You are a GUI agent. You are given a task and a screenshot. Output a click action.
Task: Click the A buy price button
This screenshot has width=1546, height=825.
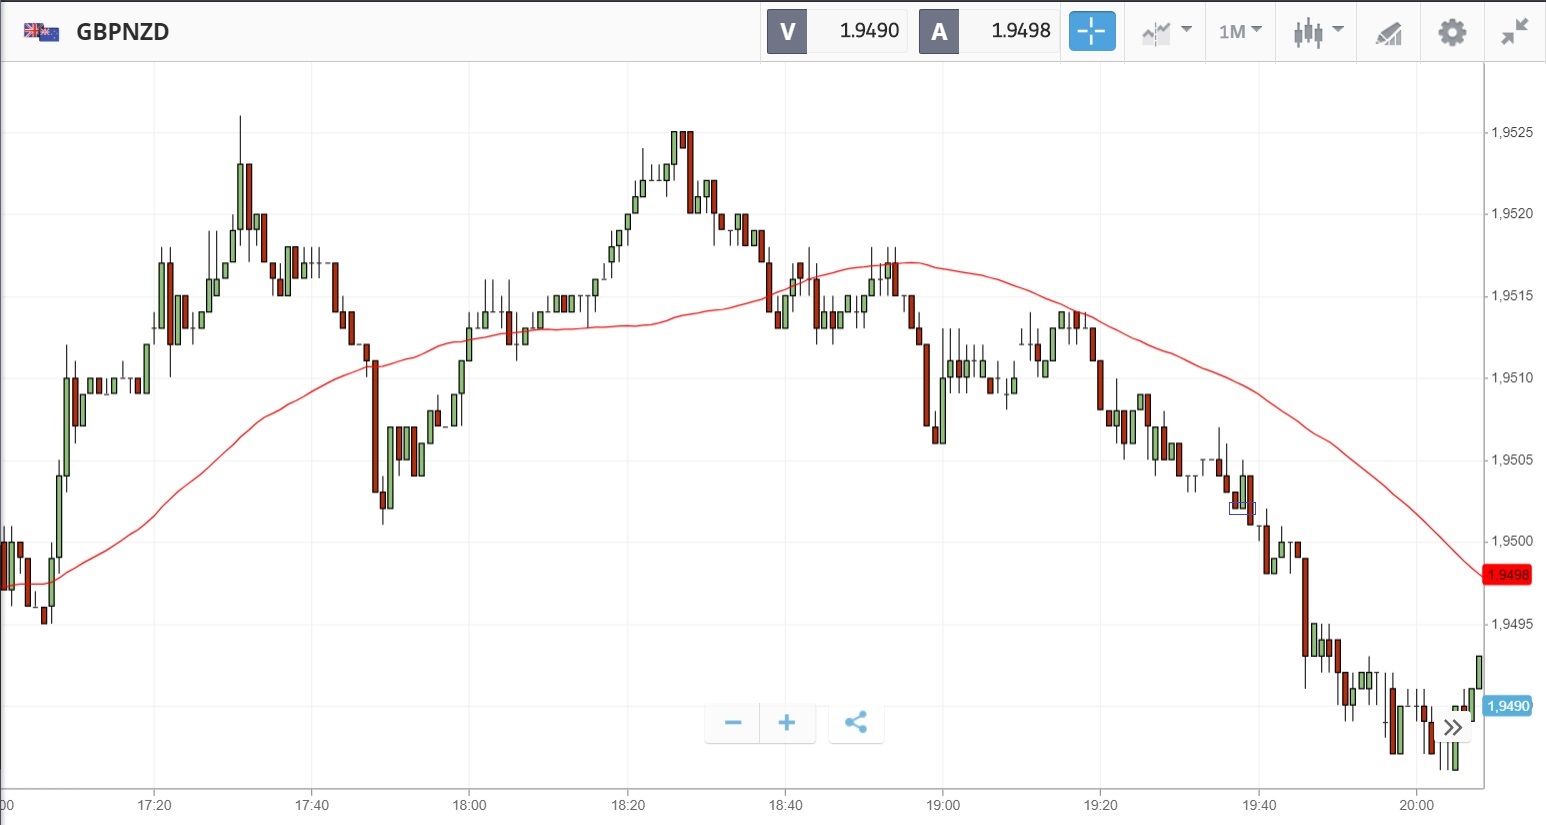pyautogui.click(x=989, y=32)
